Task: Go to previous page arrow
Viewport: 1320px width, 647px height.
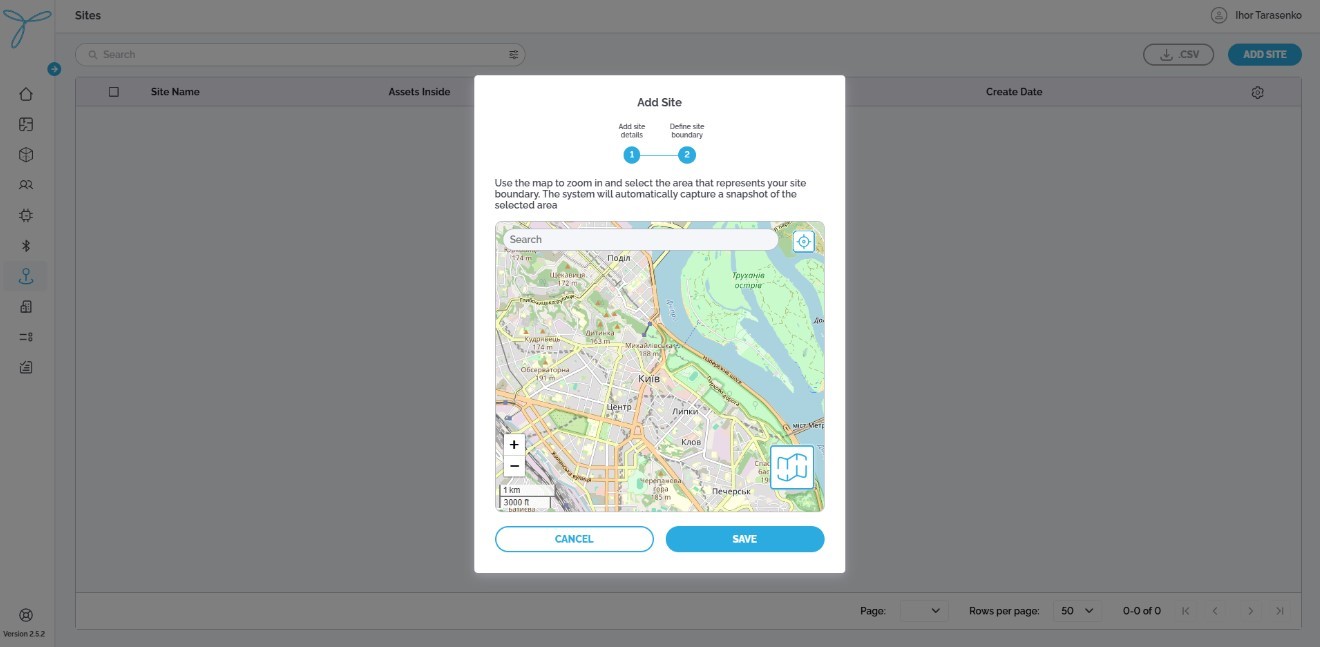Action: pyautogui.click(x=1215, y=610)
